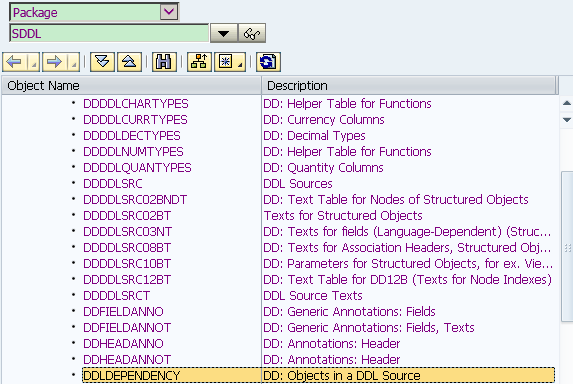Click the superior object list hierarchy icon
573x384 pixels.
pos(199,62)
